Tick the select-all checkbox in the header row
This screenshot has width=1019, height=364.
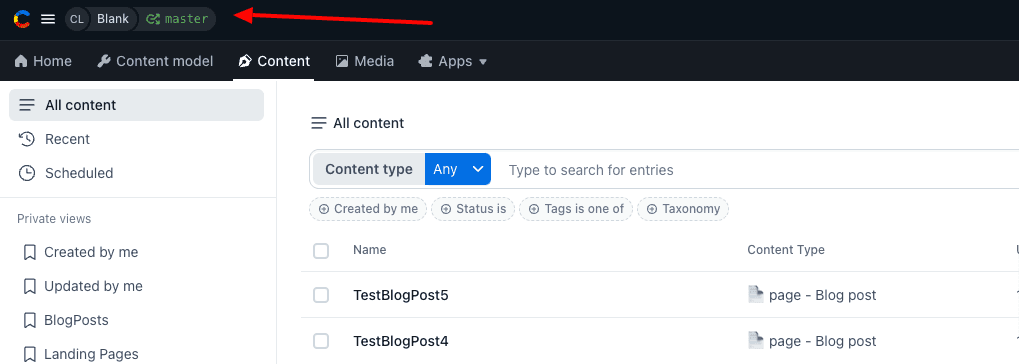321,250
